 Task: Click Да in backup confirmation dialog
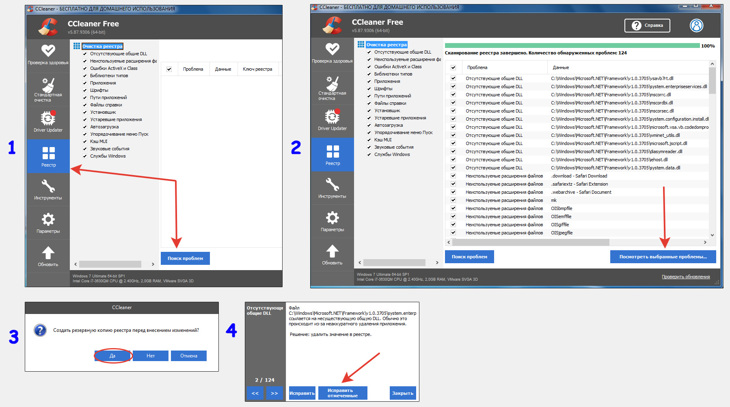click(x=113, y=355)
